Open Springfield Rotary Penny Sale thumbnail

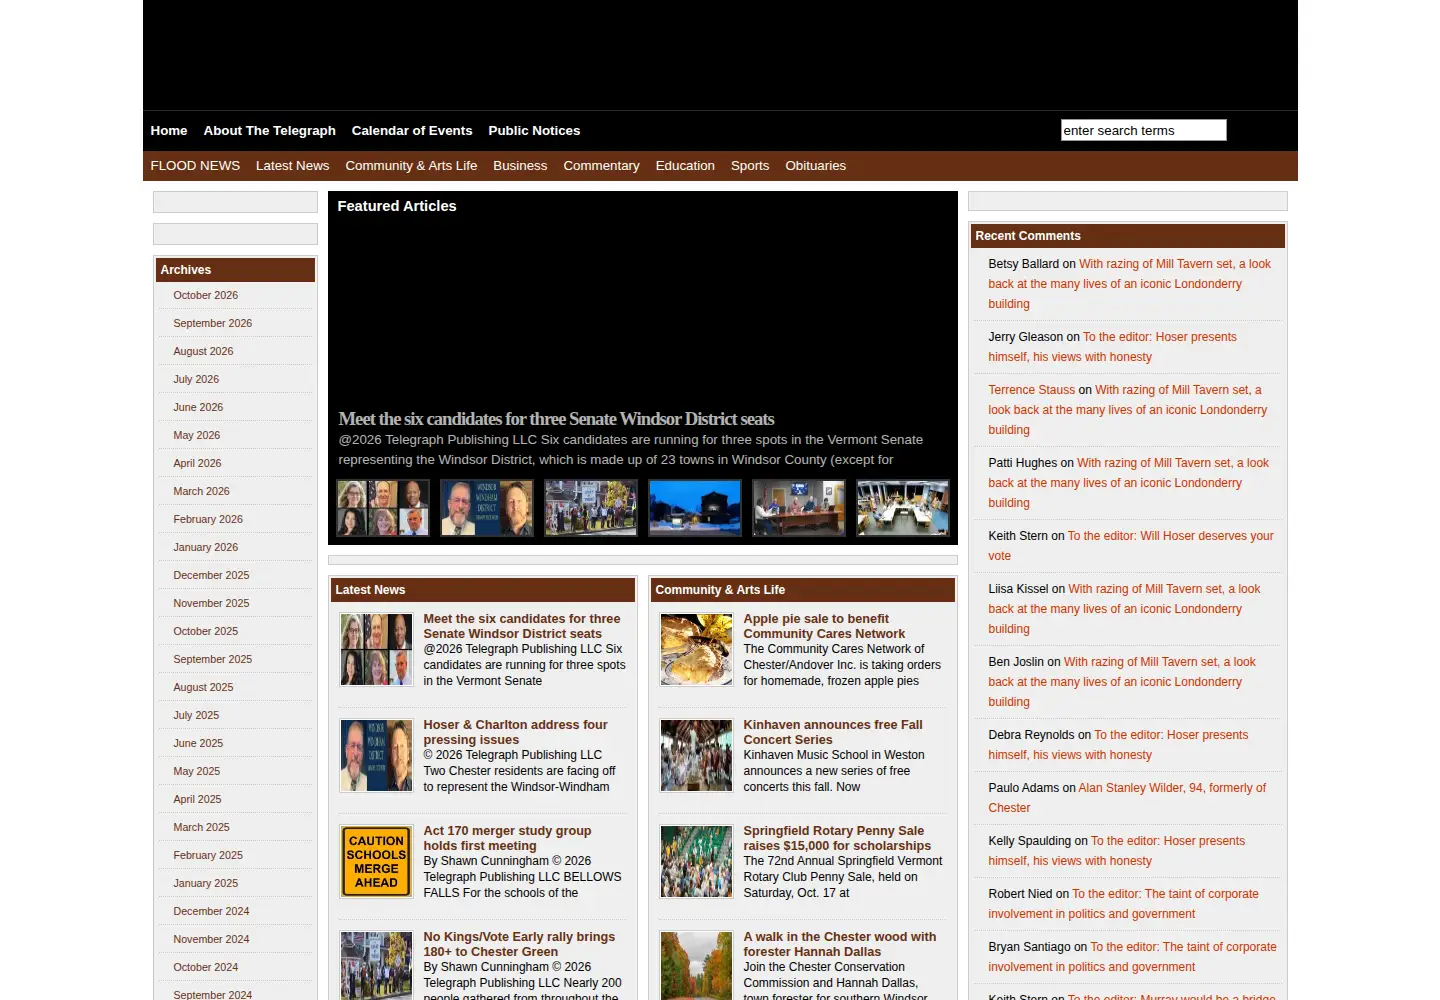pyautogui.click(x=696, y=862)
